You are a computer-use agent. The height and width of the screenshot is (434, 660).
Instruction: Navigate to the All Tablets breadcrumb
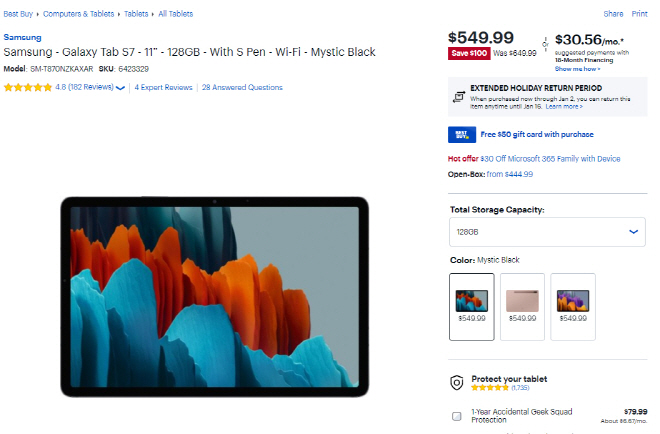pos(176,14)
